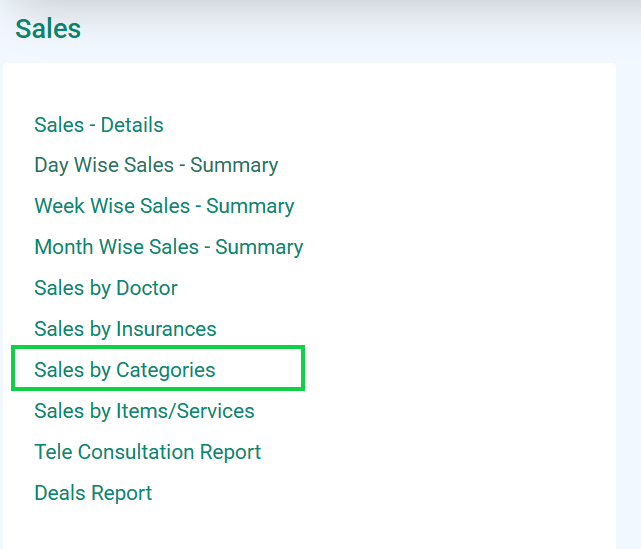This screenshot has width=641, height=549.
Task: Pick the daily sales summary entry
Action: coord(156,165)
